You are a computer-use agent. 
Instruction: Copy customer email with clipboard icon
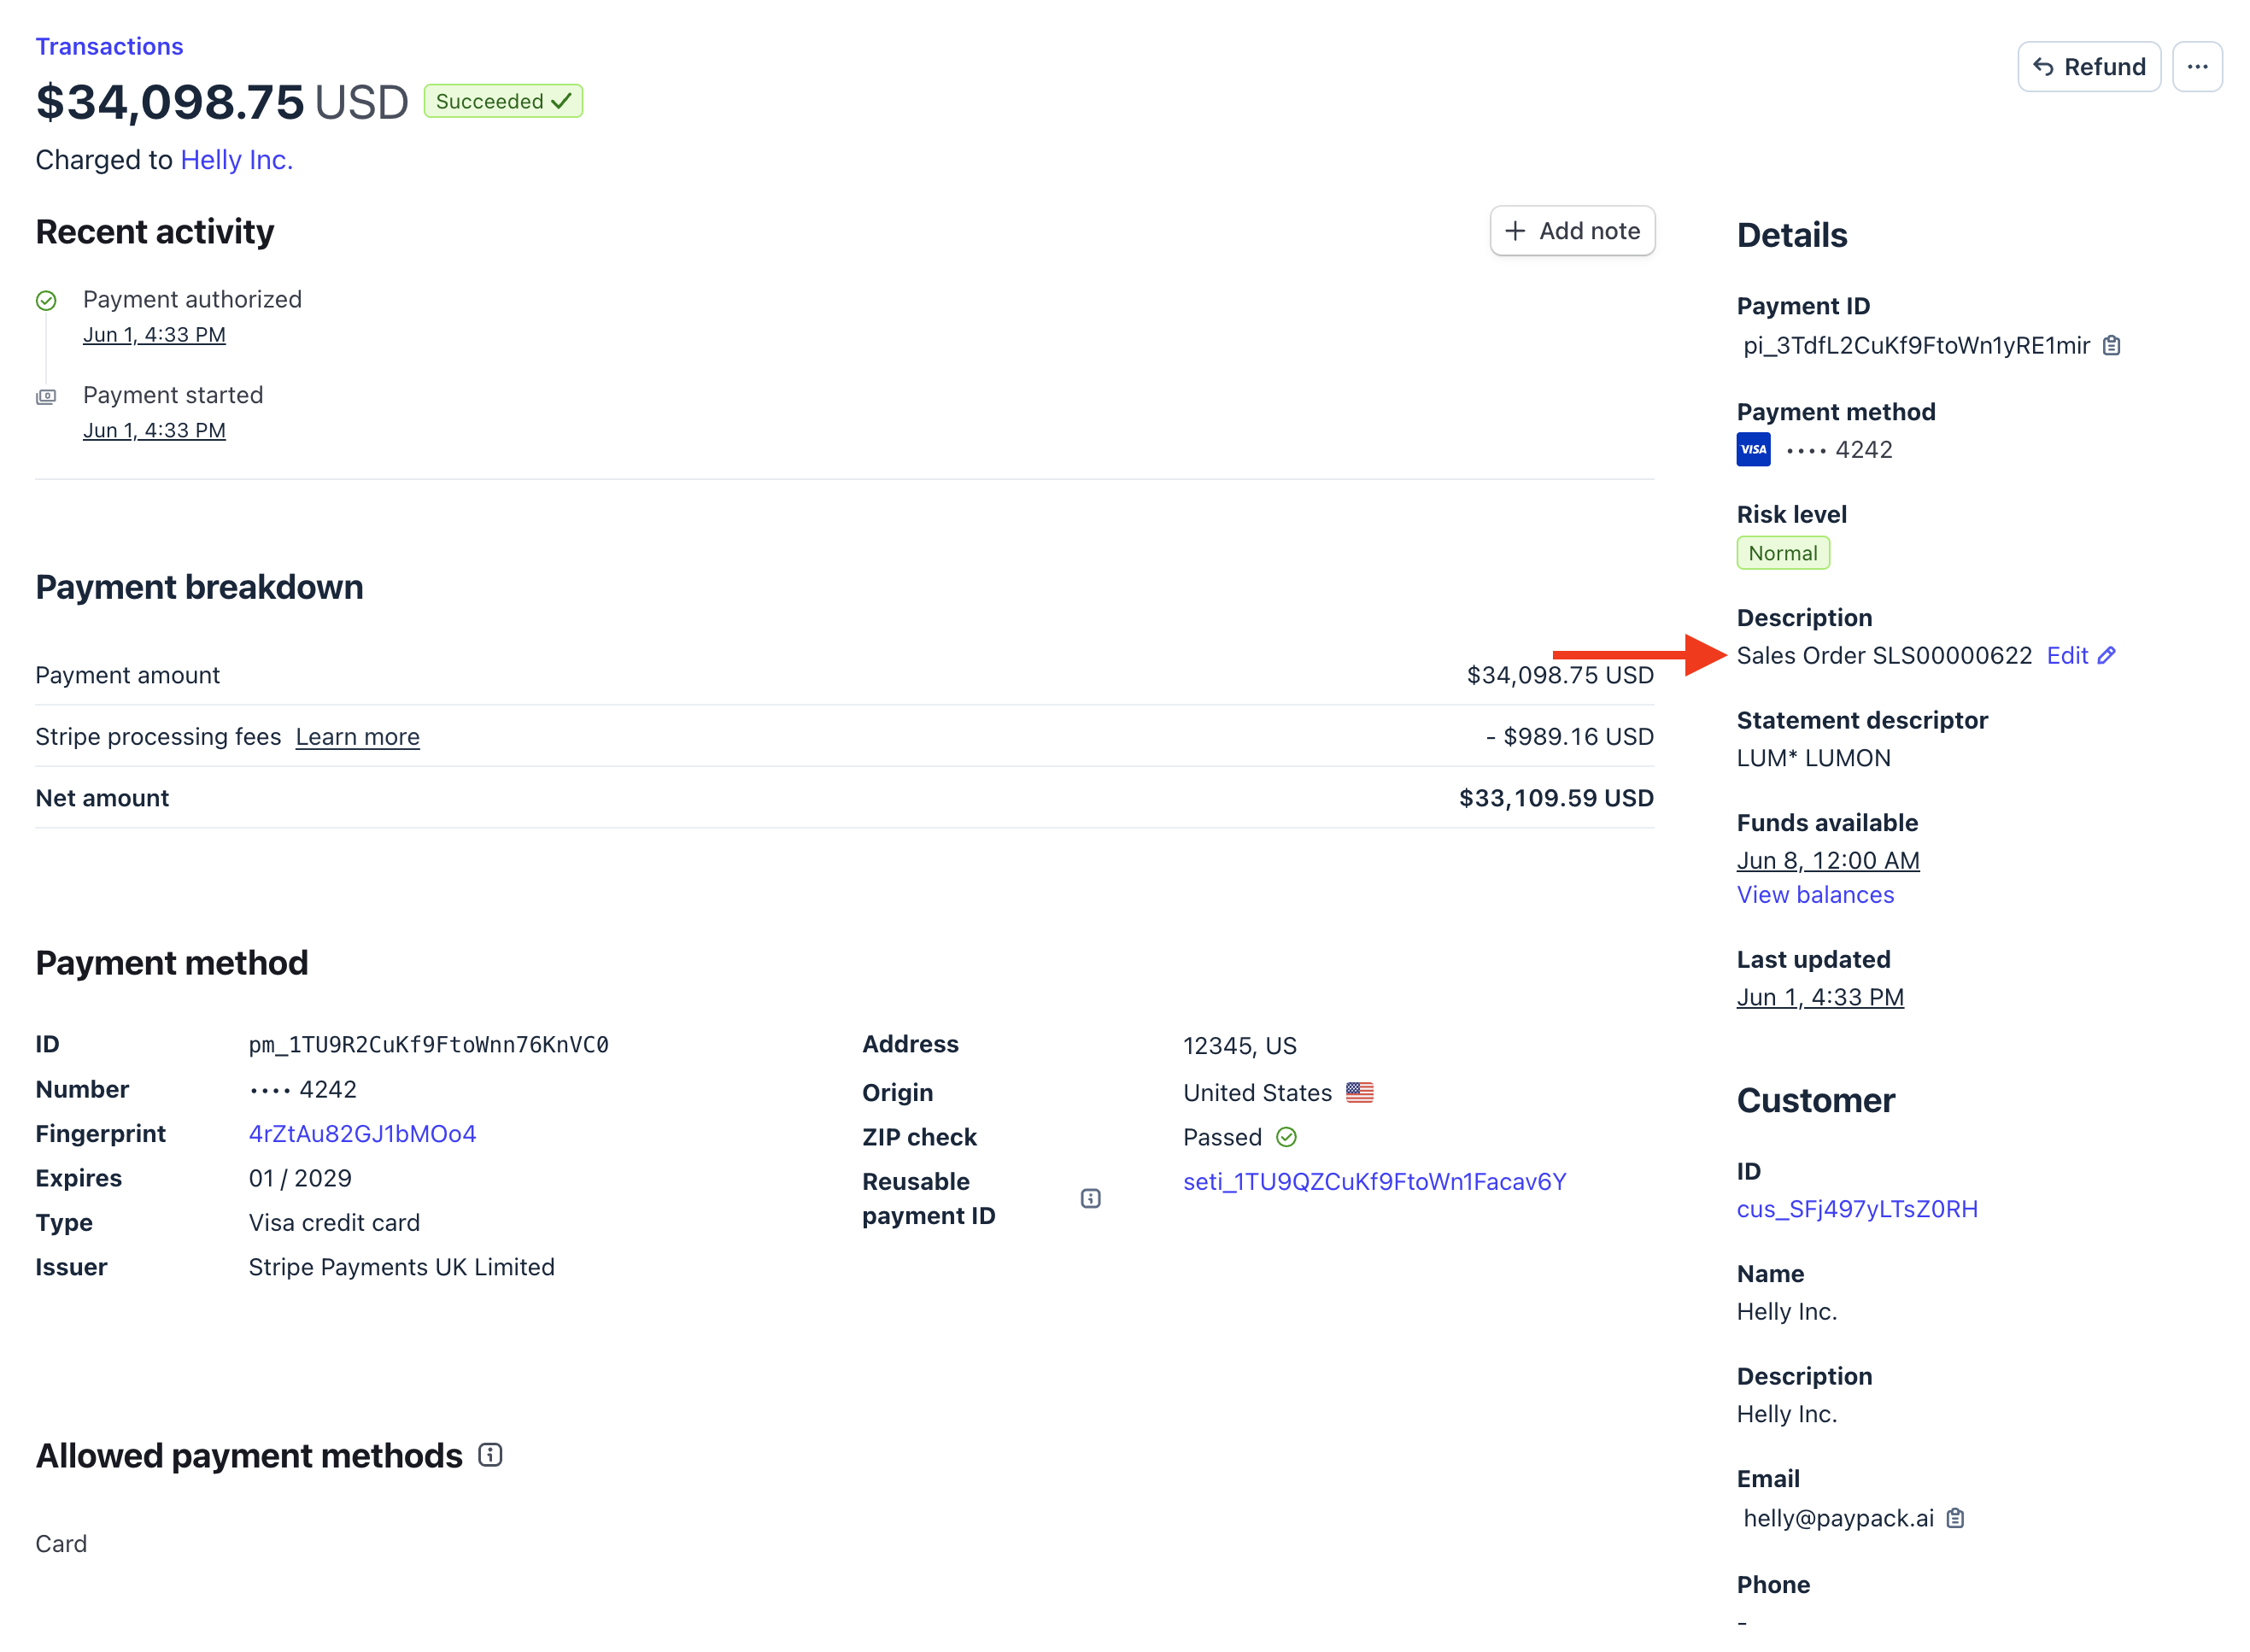[1955, 1518]
